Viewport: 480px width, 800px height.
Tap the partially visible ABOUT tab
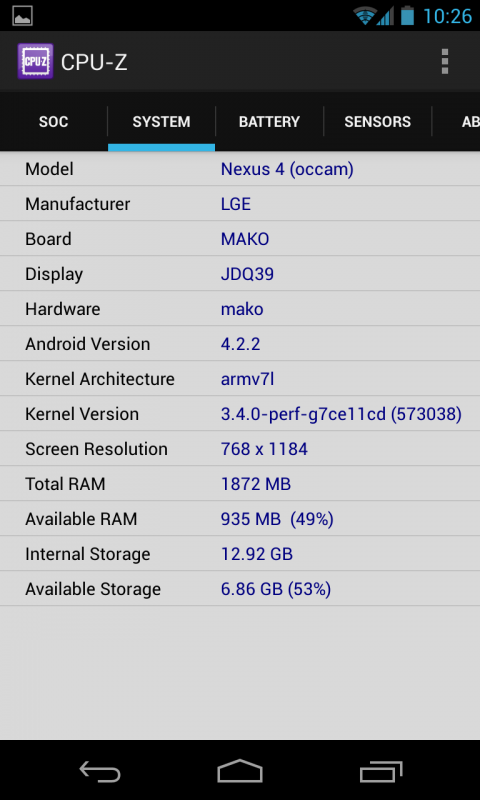click(457, 121)
